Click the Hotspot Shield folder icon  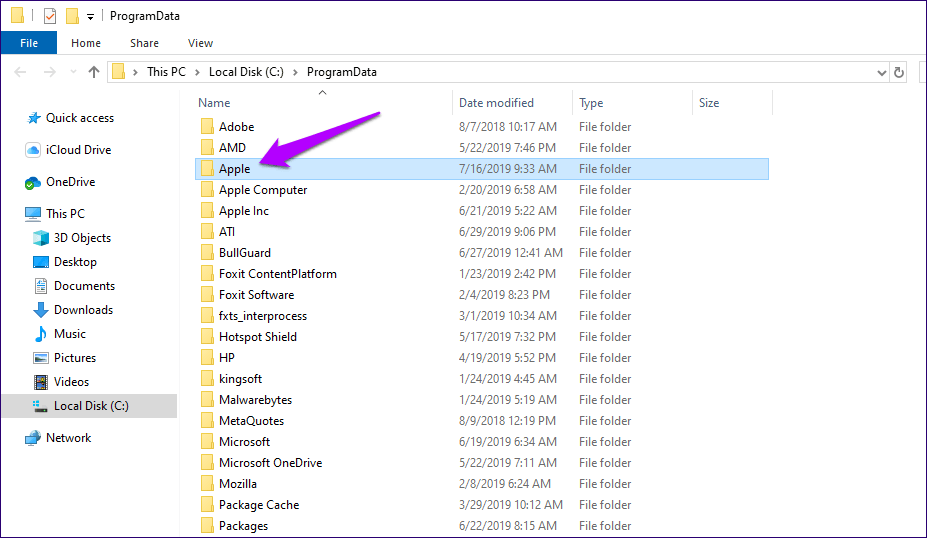tap(207, 337)
